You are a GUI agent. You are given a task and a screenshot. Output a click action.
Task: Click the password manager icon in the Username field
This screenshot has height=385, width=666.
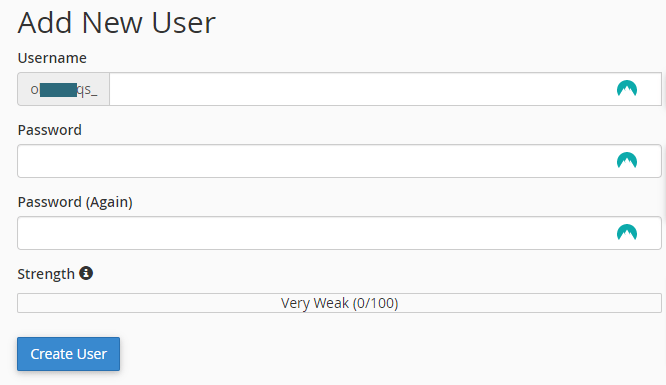pyautogui.click(x=627, y=89)
